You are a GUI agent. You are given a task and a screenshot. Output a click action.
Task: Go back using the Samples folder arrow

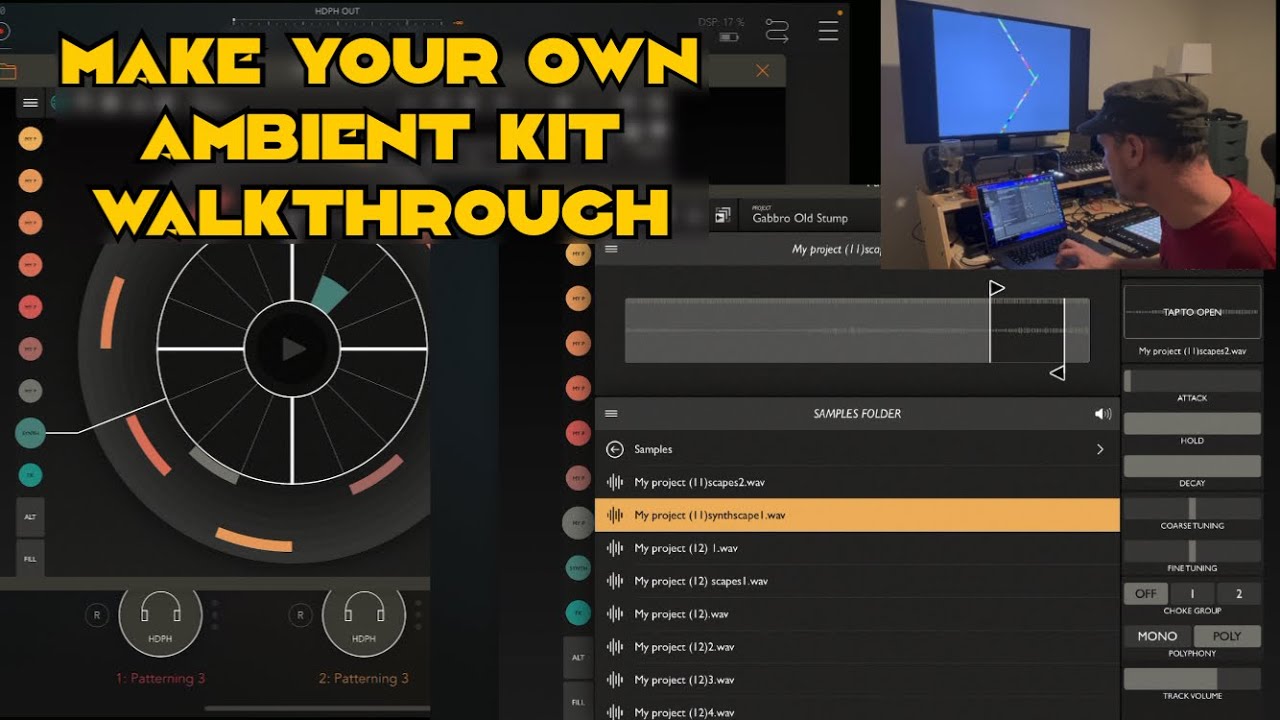[615, 450]
